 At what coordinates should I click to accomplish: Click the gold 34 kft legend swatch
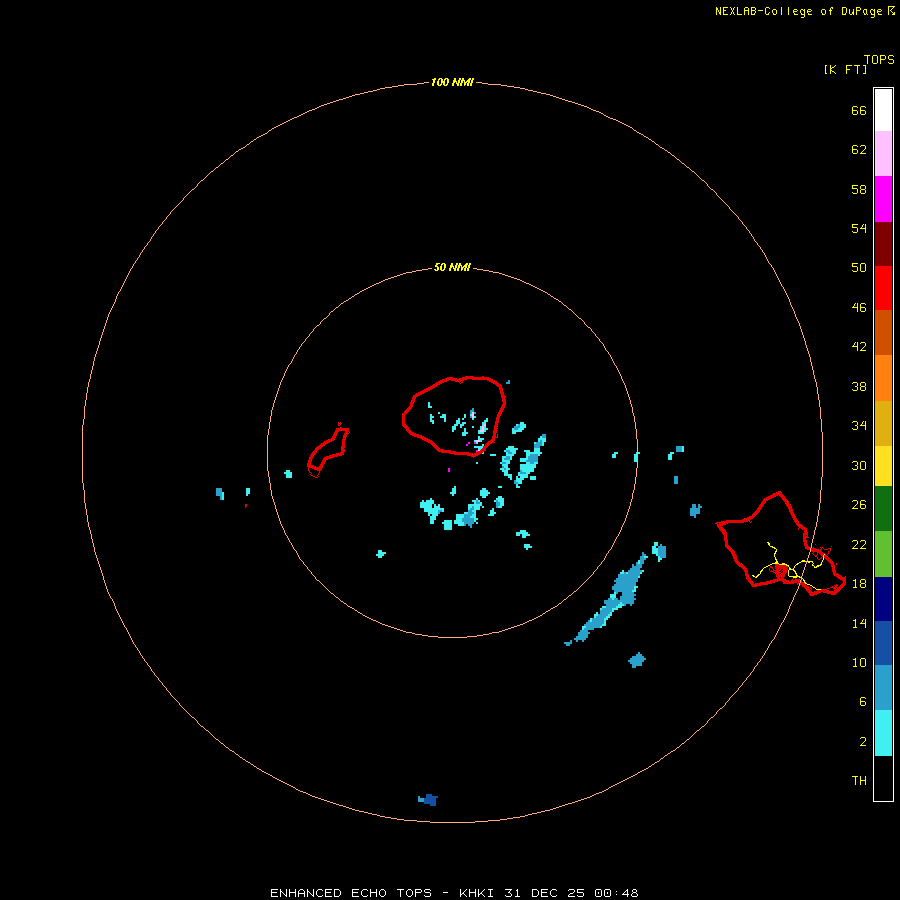pyautogui.click(x=883, y=423)
